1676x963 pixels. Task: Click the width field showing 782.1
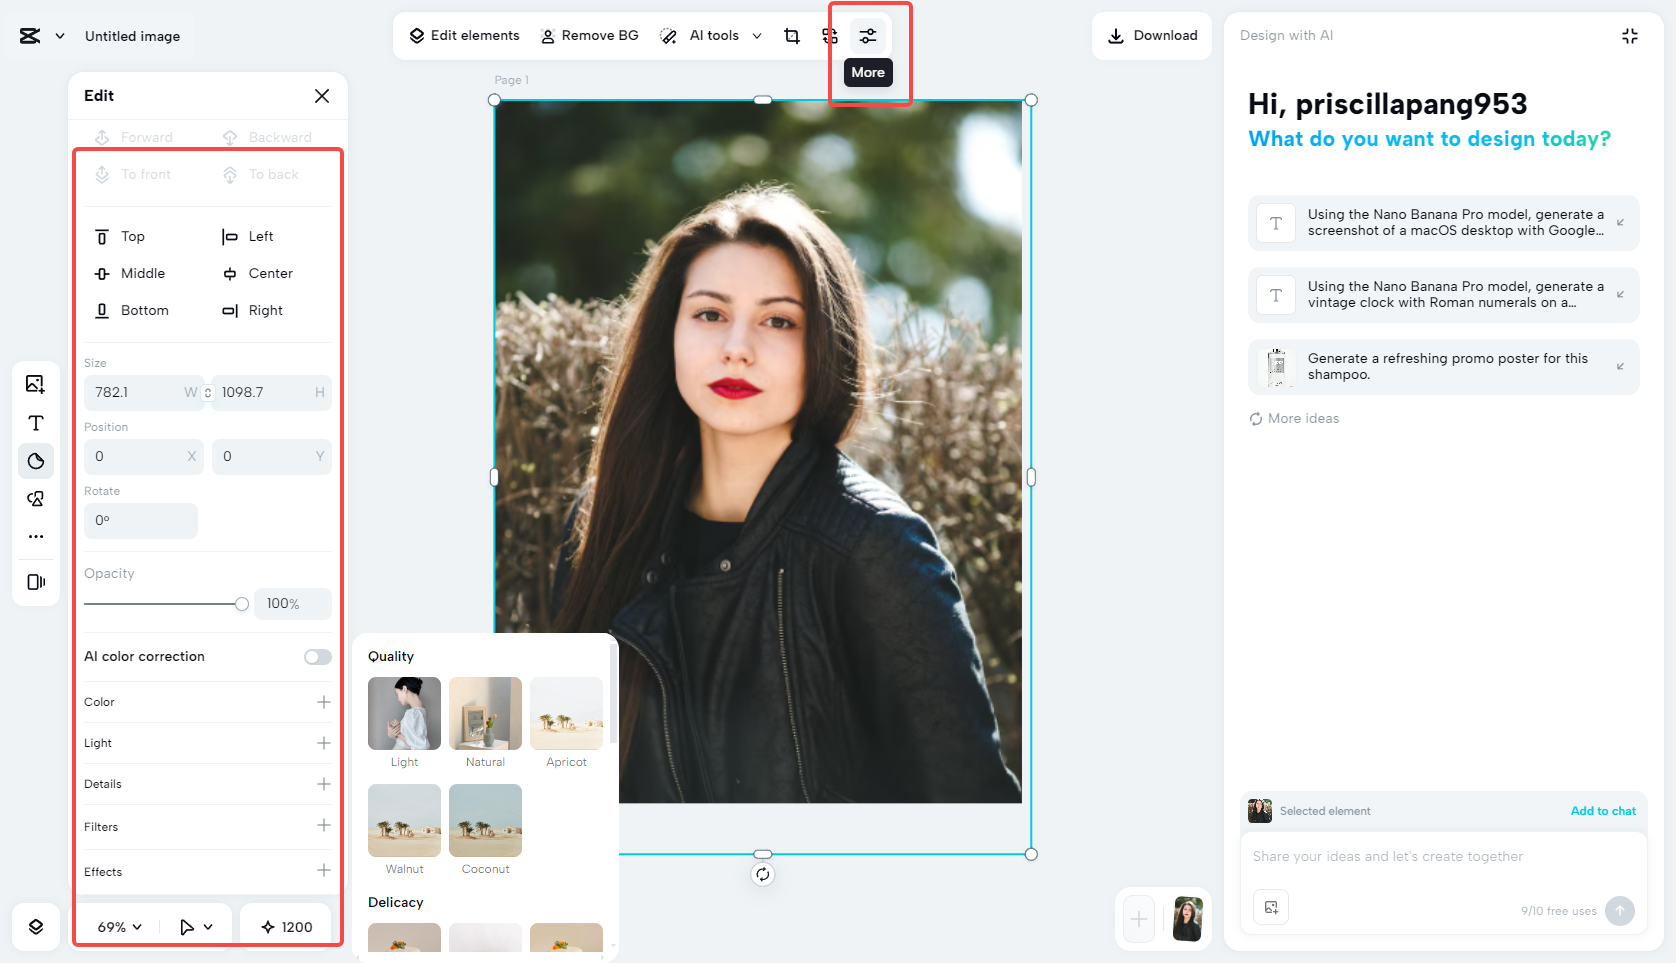click(143, 393)
